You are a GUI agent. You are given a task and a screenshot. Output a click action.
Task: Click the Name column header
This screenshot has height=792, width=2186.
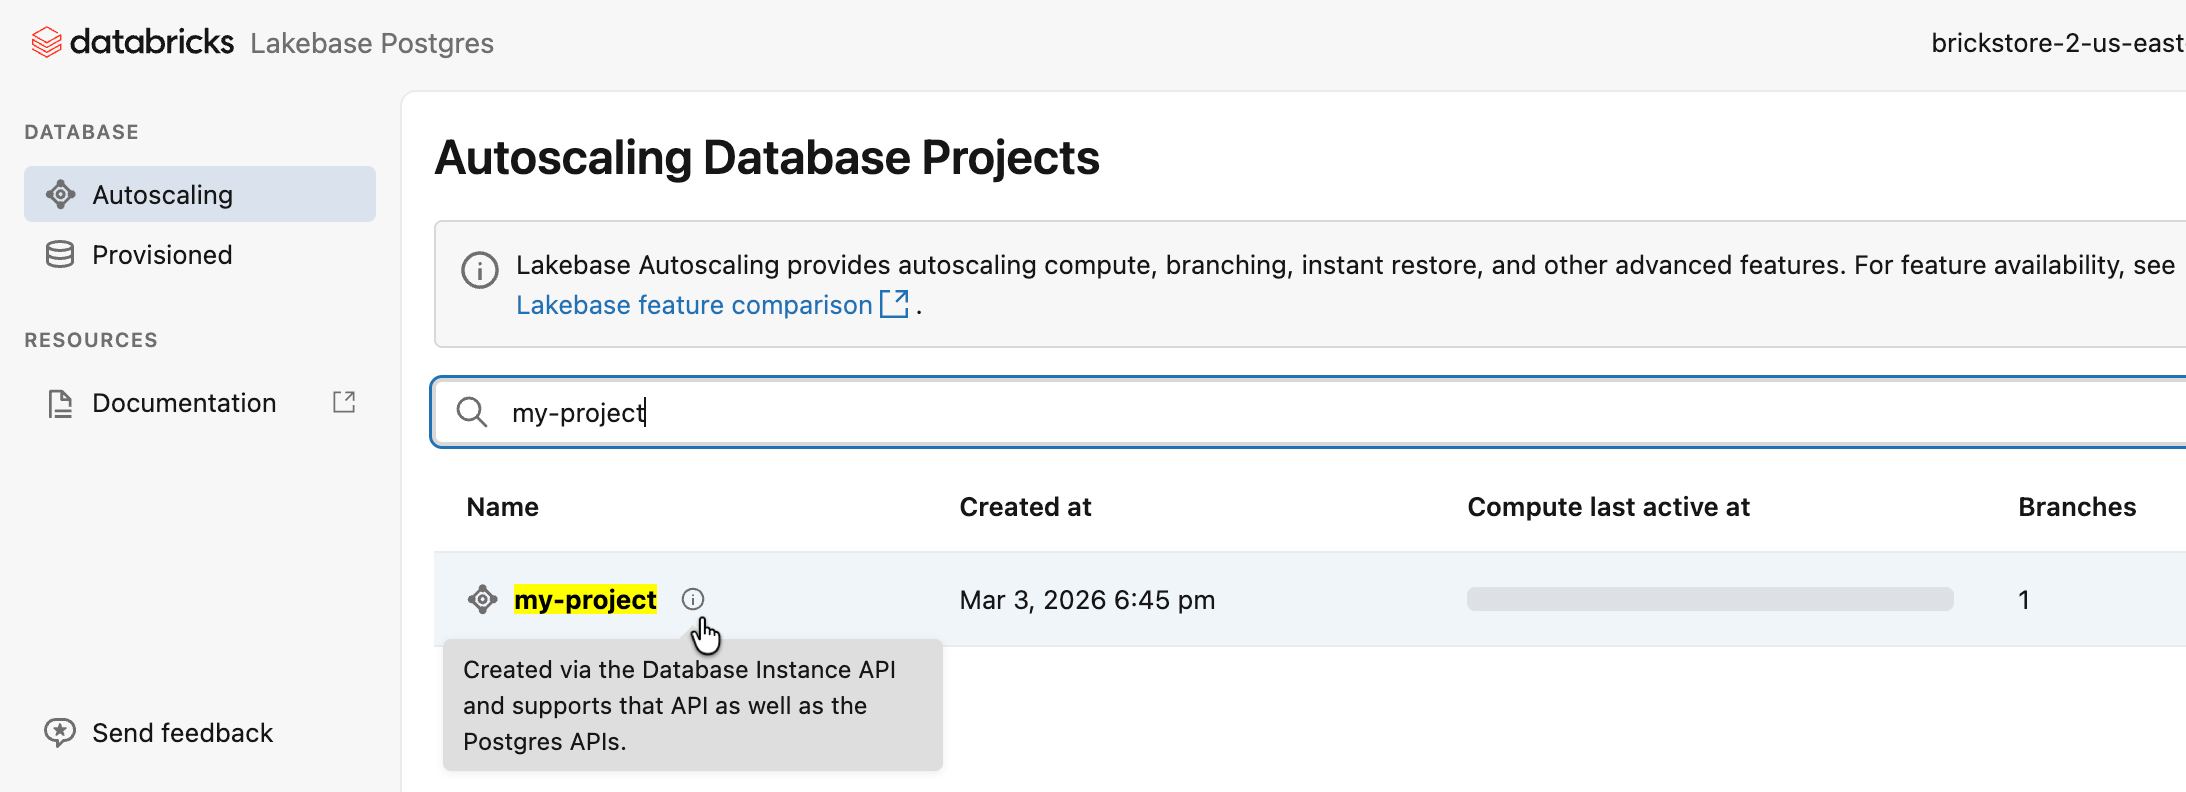(x=502, y=507)
